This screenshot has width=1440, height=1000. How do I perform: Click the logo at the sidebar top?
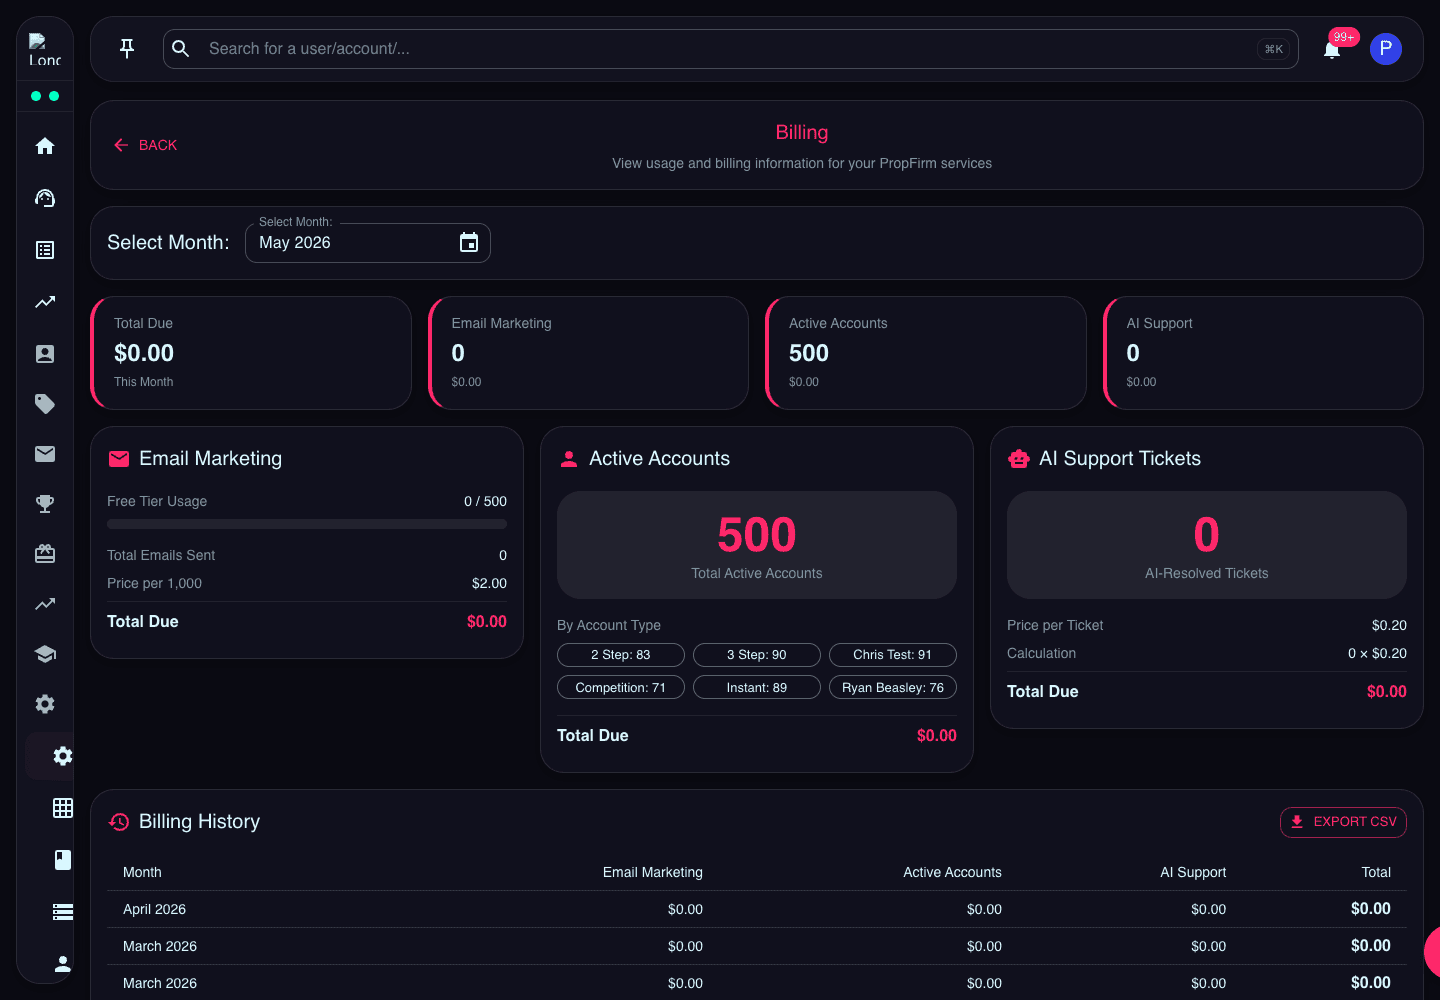point(45,50)
